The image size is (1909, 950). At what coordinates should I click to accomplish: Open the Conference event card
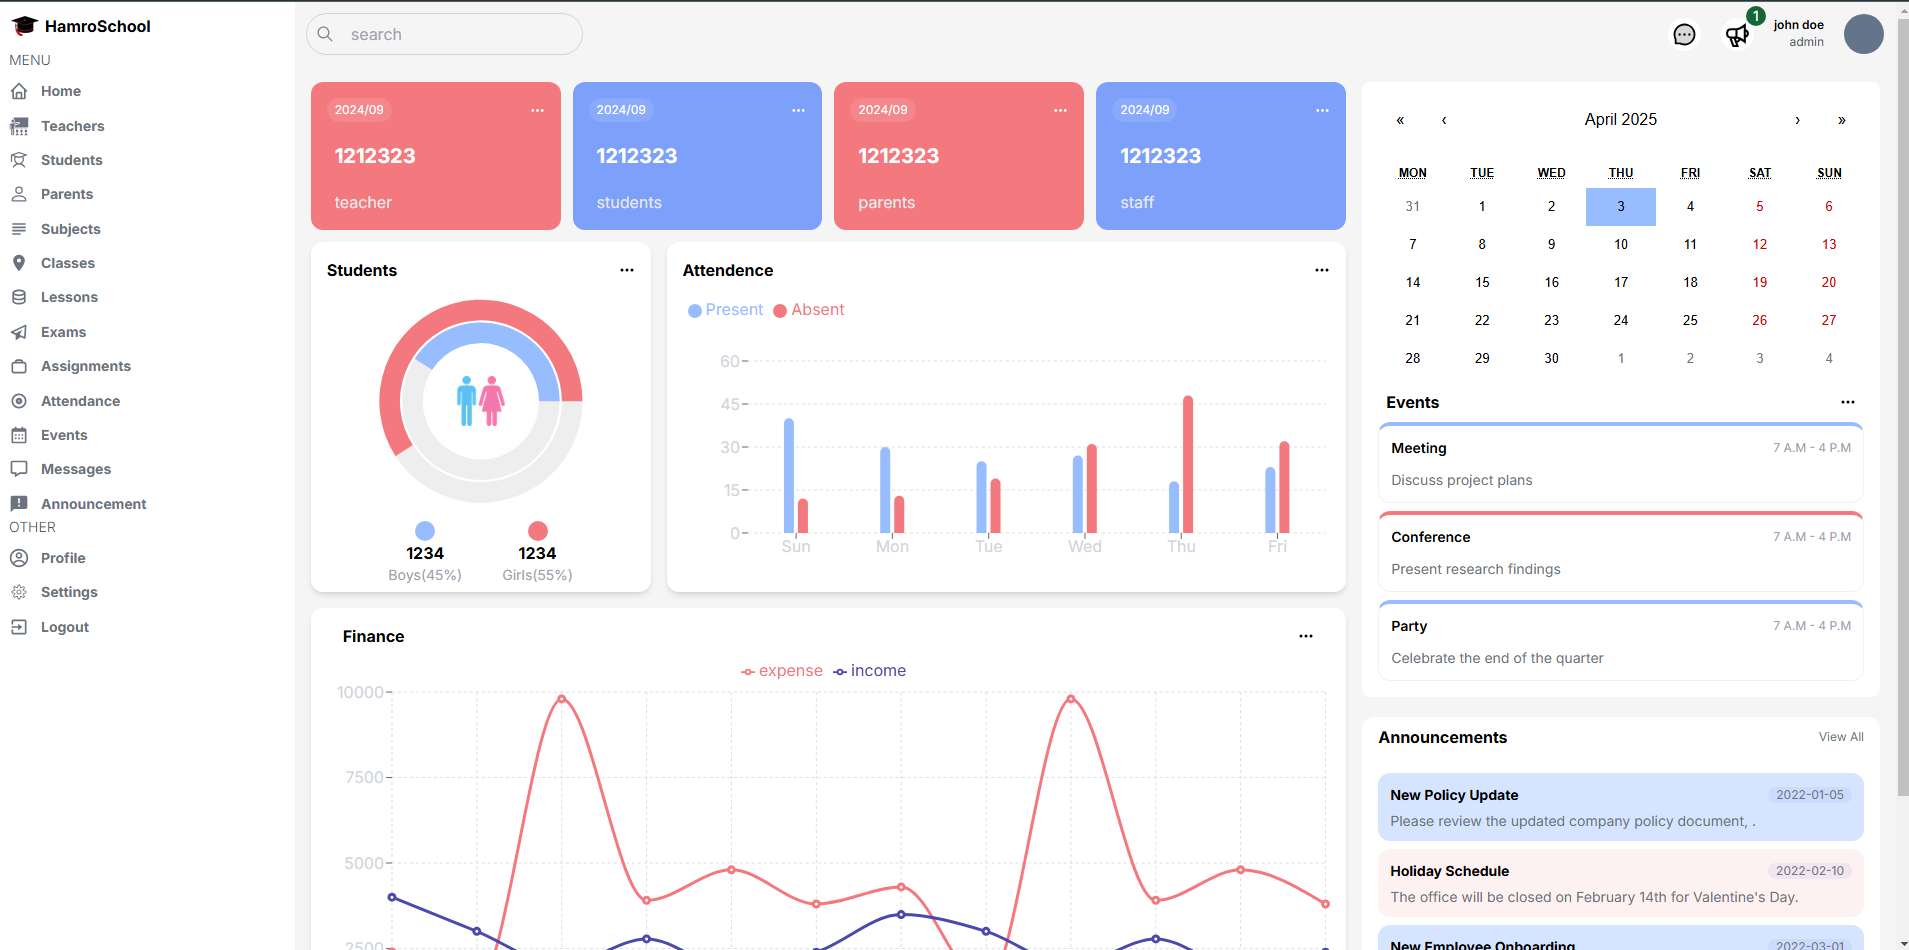[1621, 552]
